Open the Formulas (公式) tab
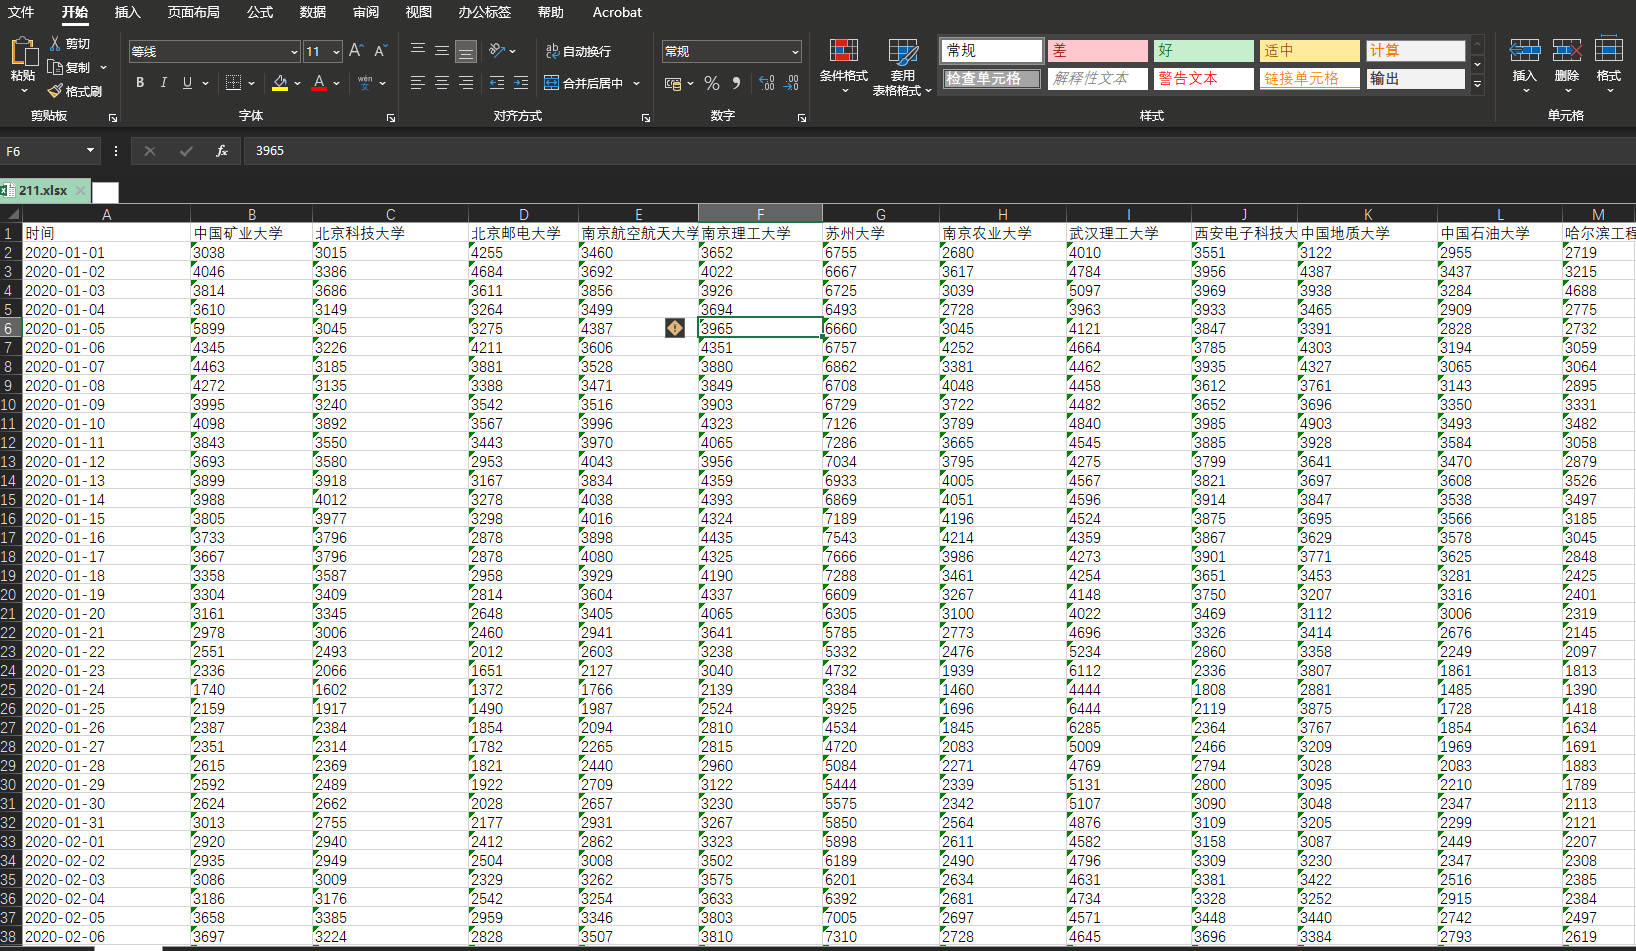The height and width of the screenshot is (951, 1636). (x=260, y=12)
